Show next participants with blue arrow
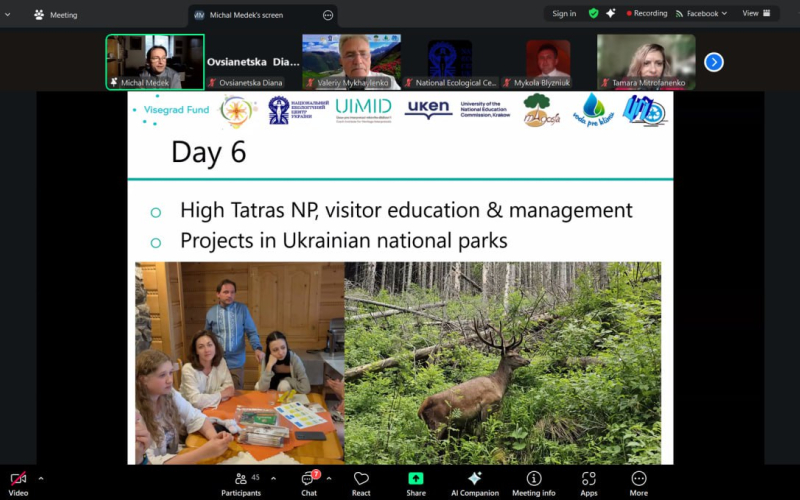Image resolution: width=800 pixels, height=500 pixels. point(713,62)
